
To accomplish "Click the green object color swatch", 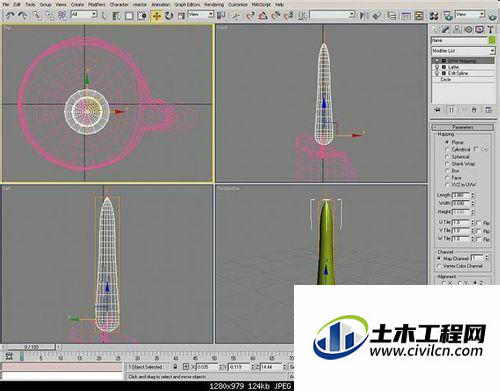I will (x=492, y=40).
